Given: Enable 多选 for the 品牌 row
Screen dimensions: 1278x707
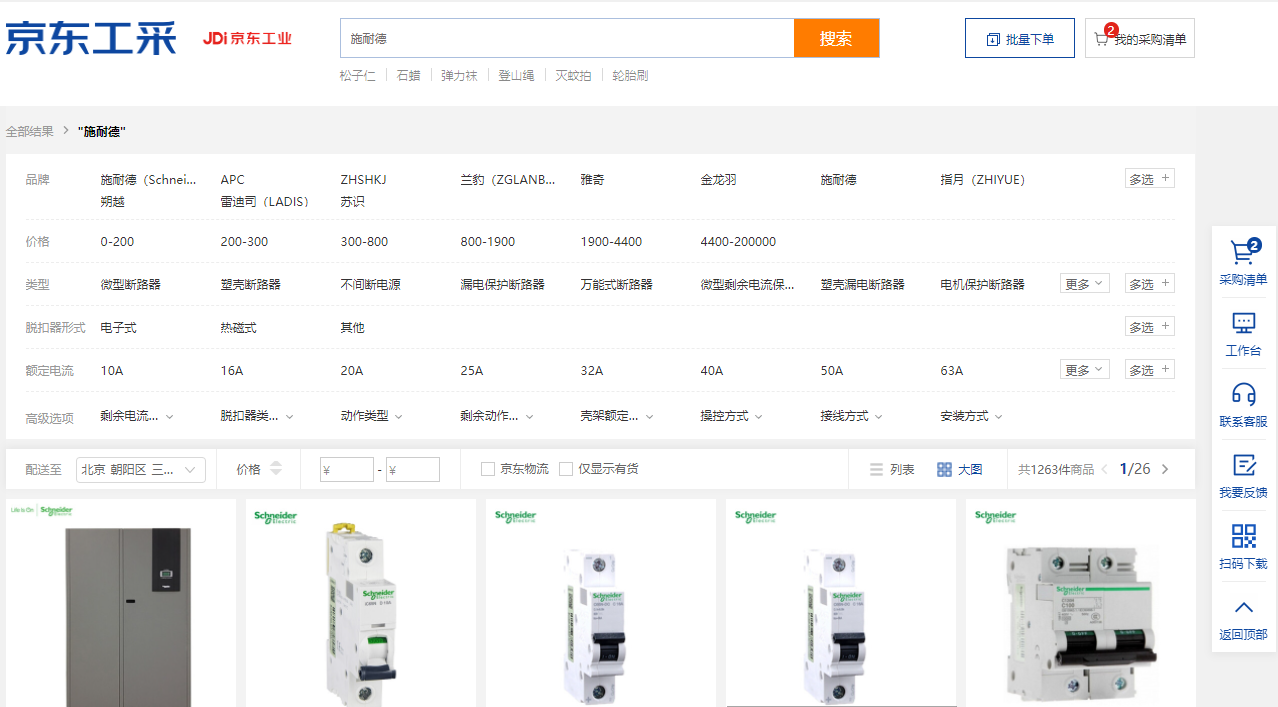Looking at the screenshot, I should pos(1150,179).
